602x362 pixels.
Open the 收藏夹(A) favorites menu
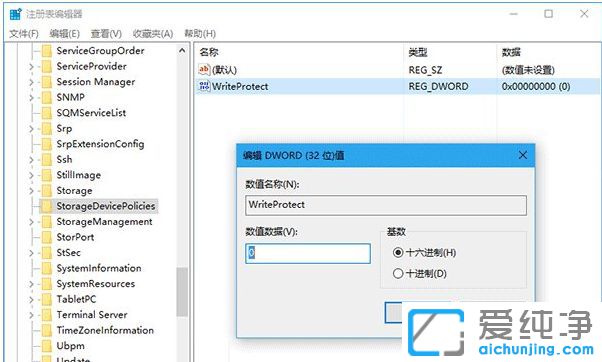(153, 34)
